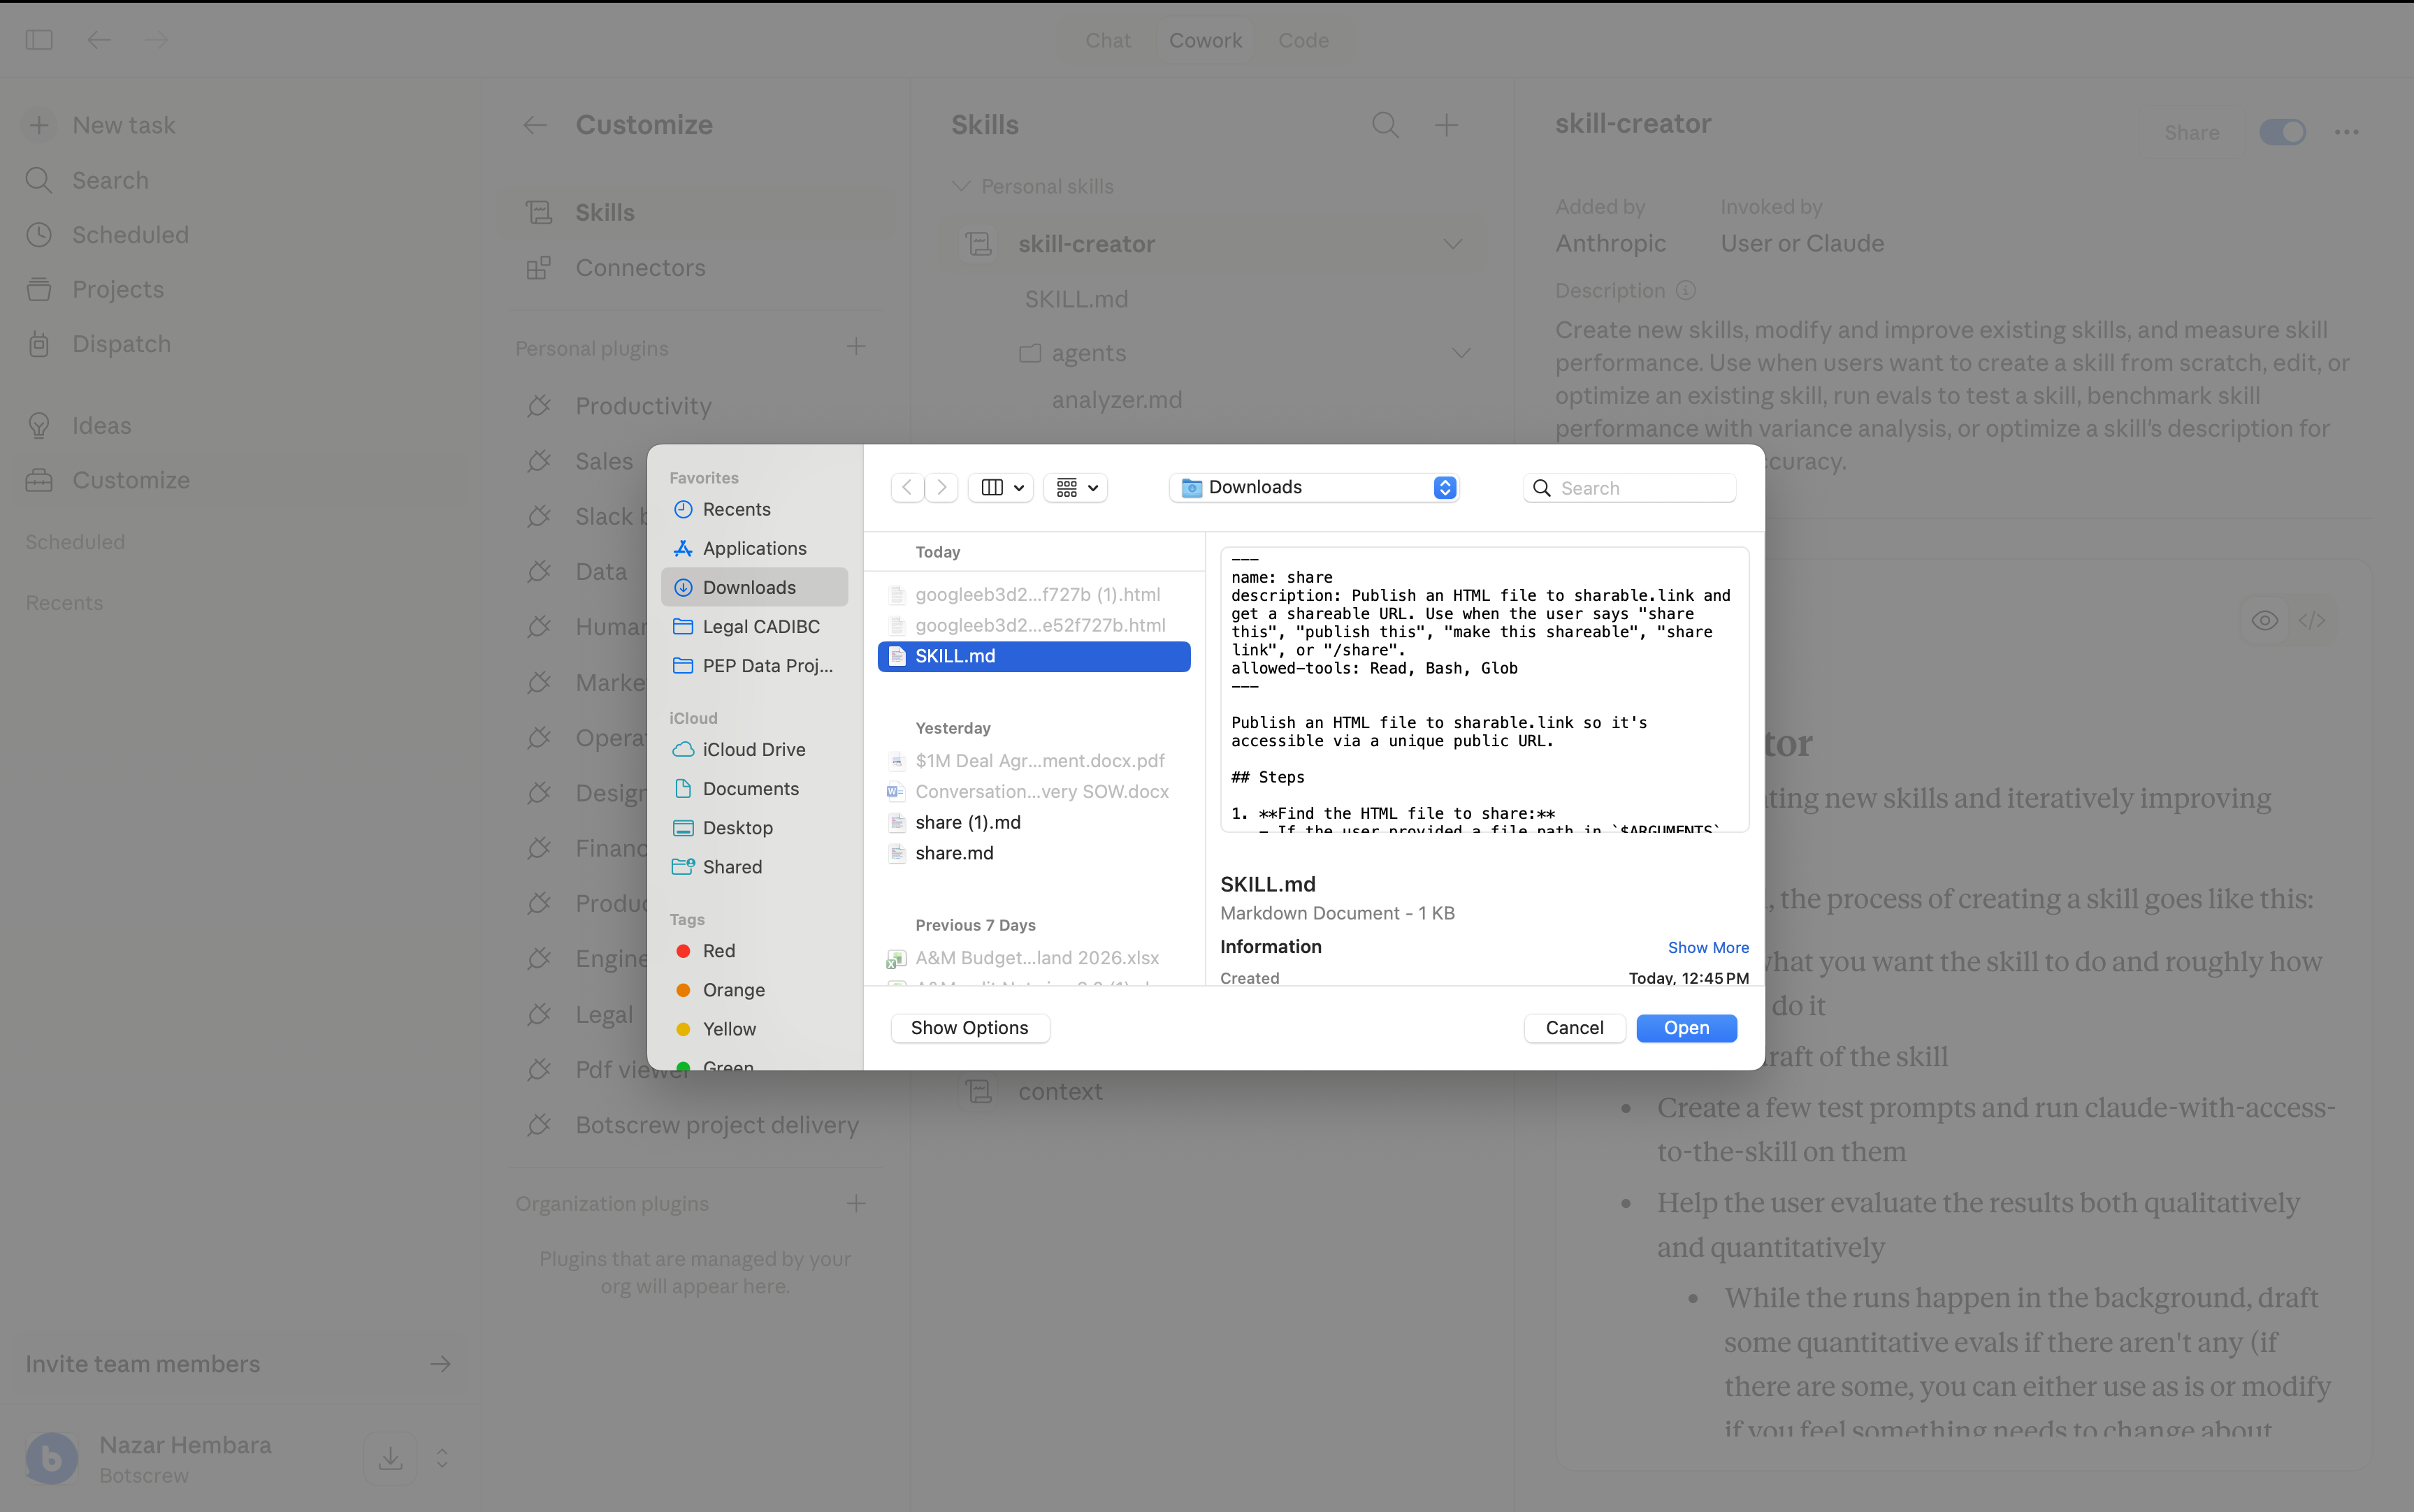Select the Skills section icon
This screenshot has height=1512, width=2414.
[539, 211]
